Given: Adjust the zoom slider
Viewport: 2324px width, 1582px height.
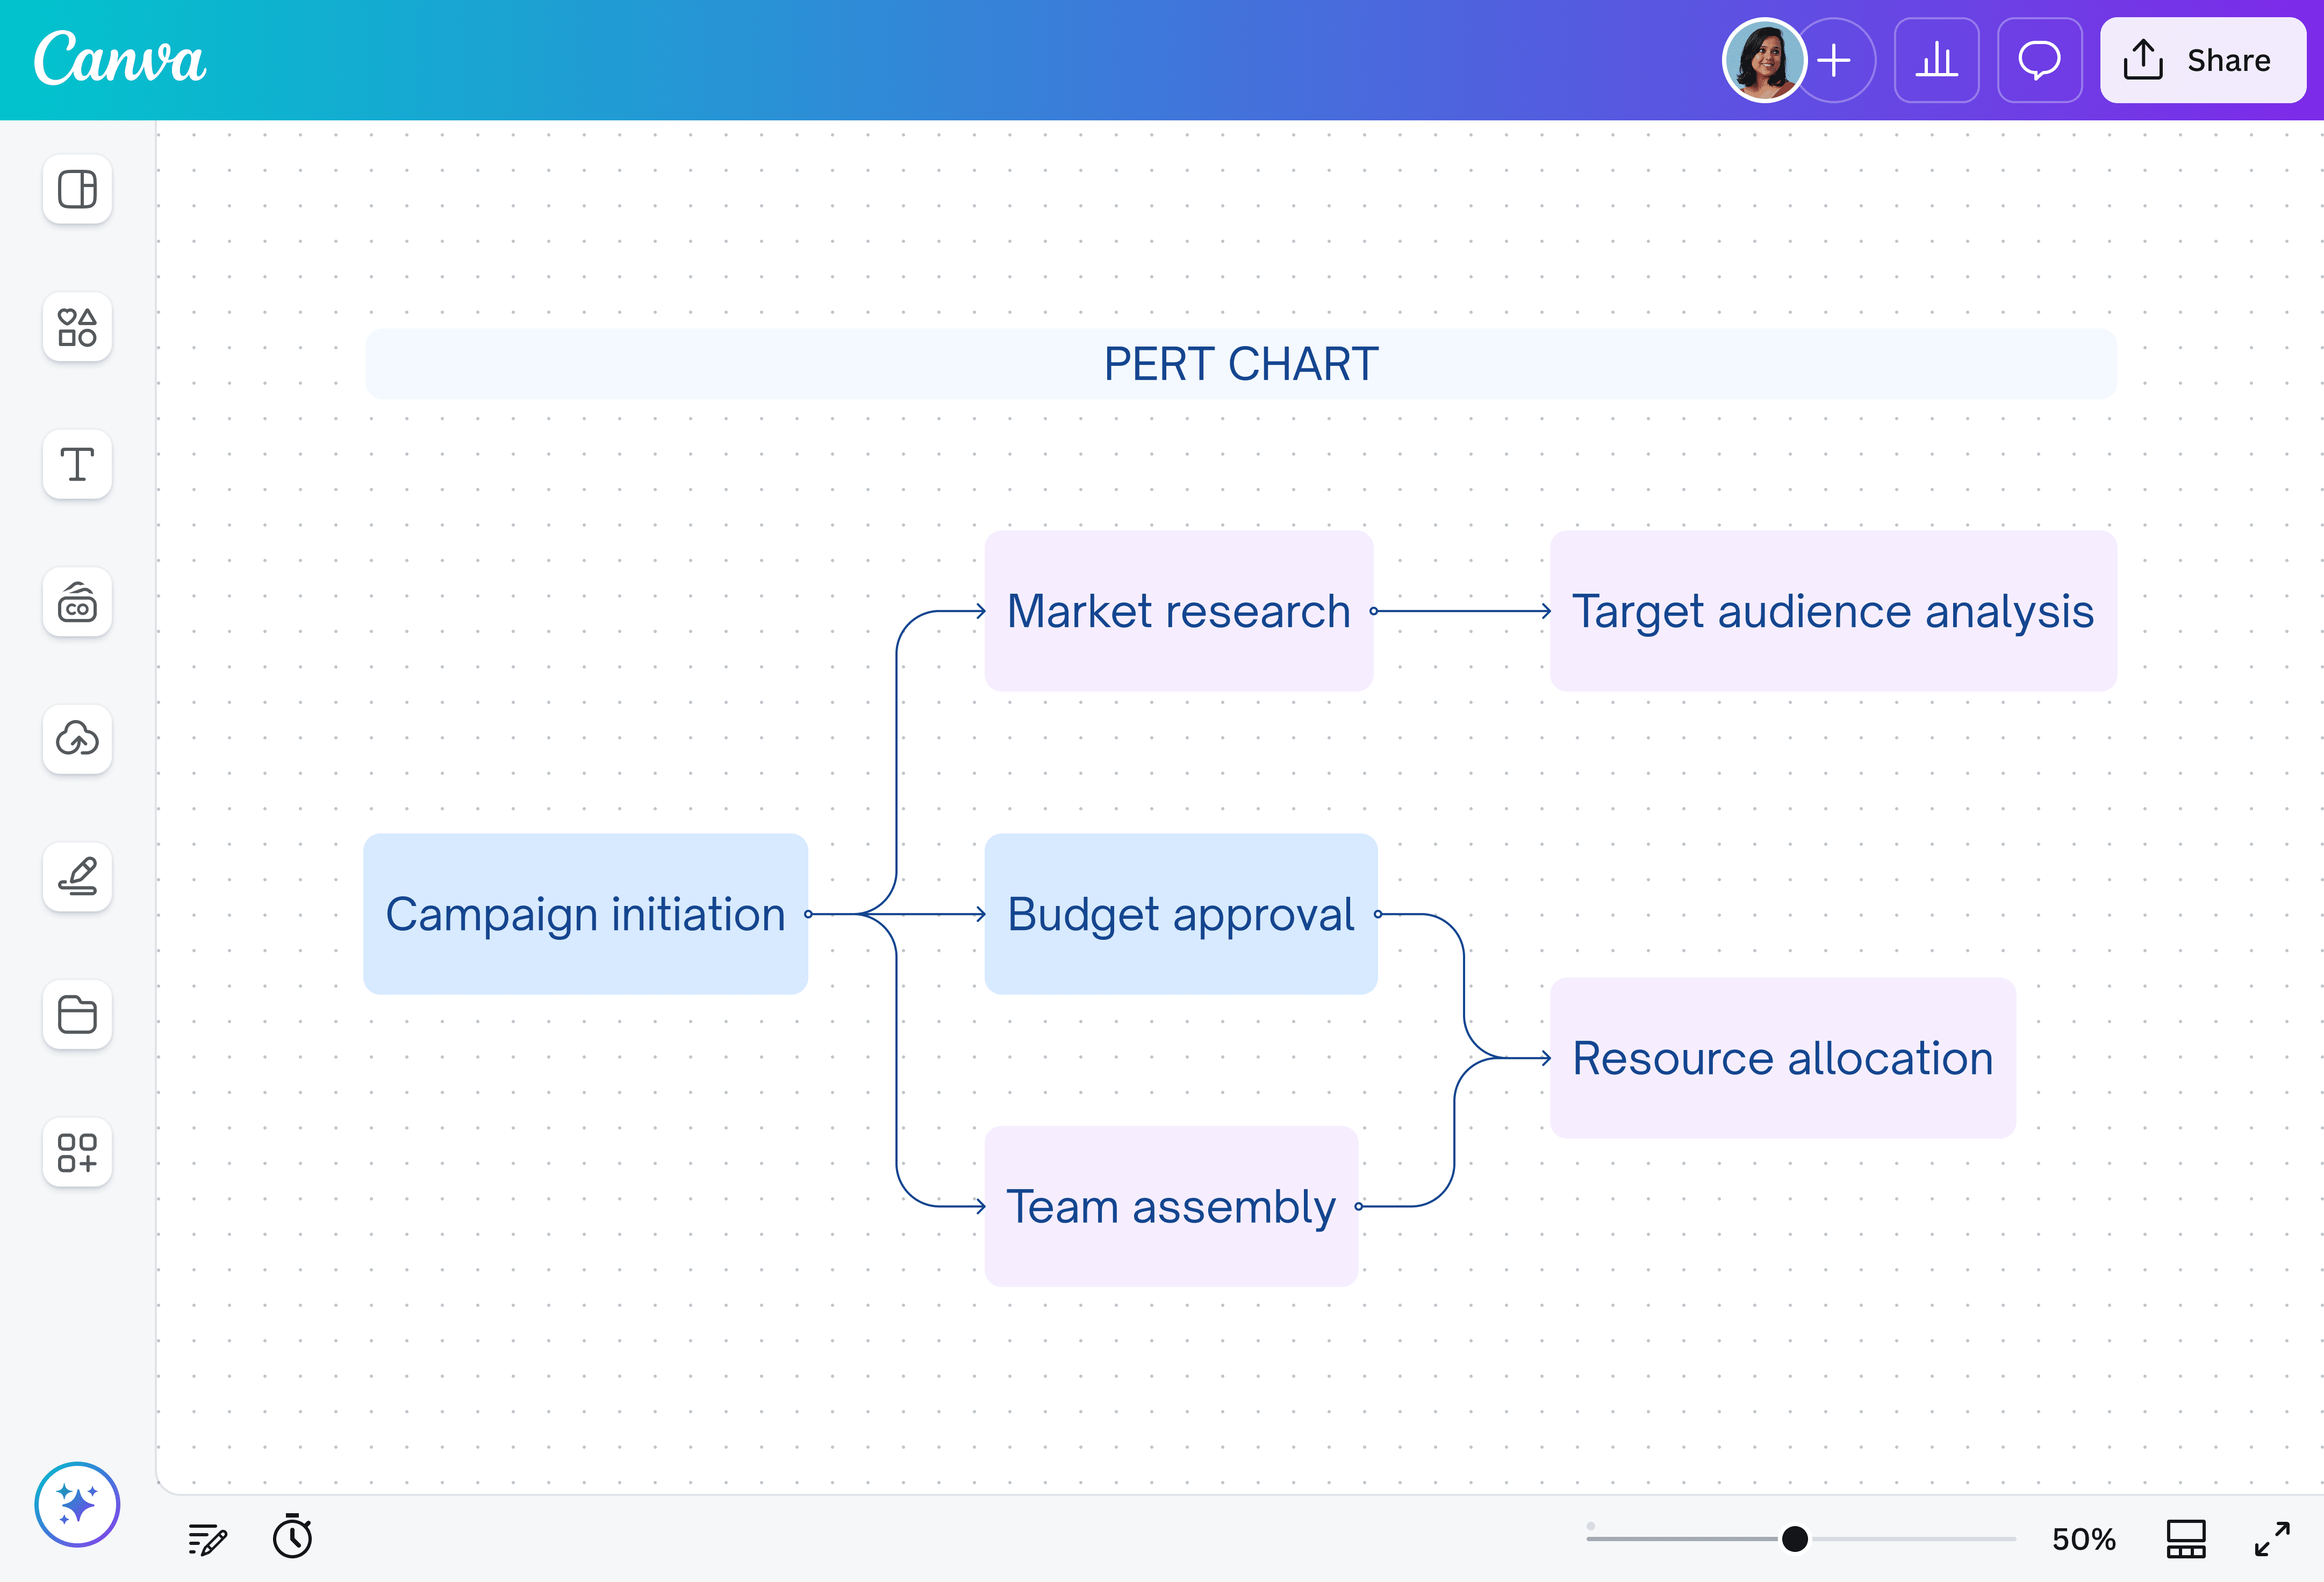Looking at the screenshot, I should (1795, 1538).
